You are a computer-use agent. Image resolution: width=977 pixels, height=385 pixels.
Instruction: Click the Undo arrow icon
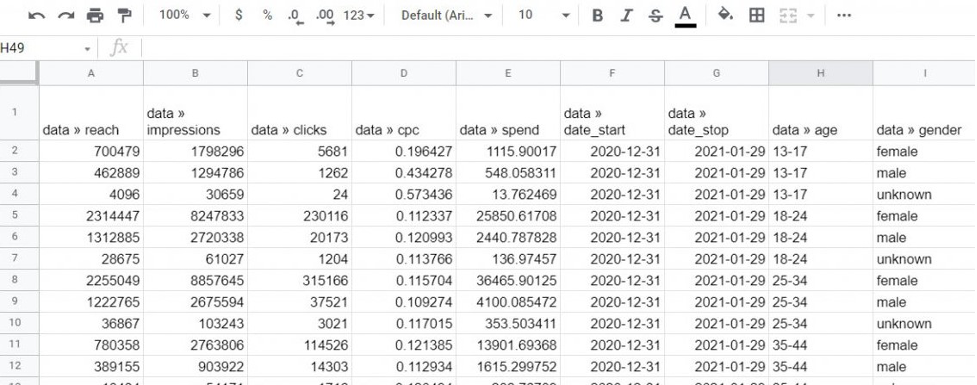click(36, 16)
